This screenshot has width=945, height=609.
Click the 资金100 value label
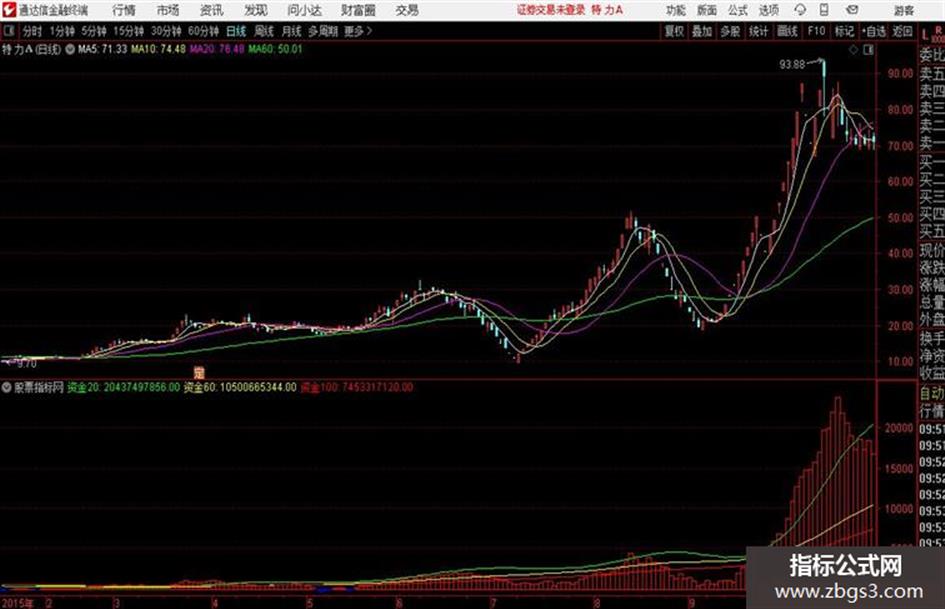tap(357, 387)
